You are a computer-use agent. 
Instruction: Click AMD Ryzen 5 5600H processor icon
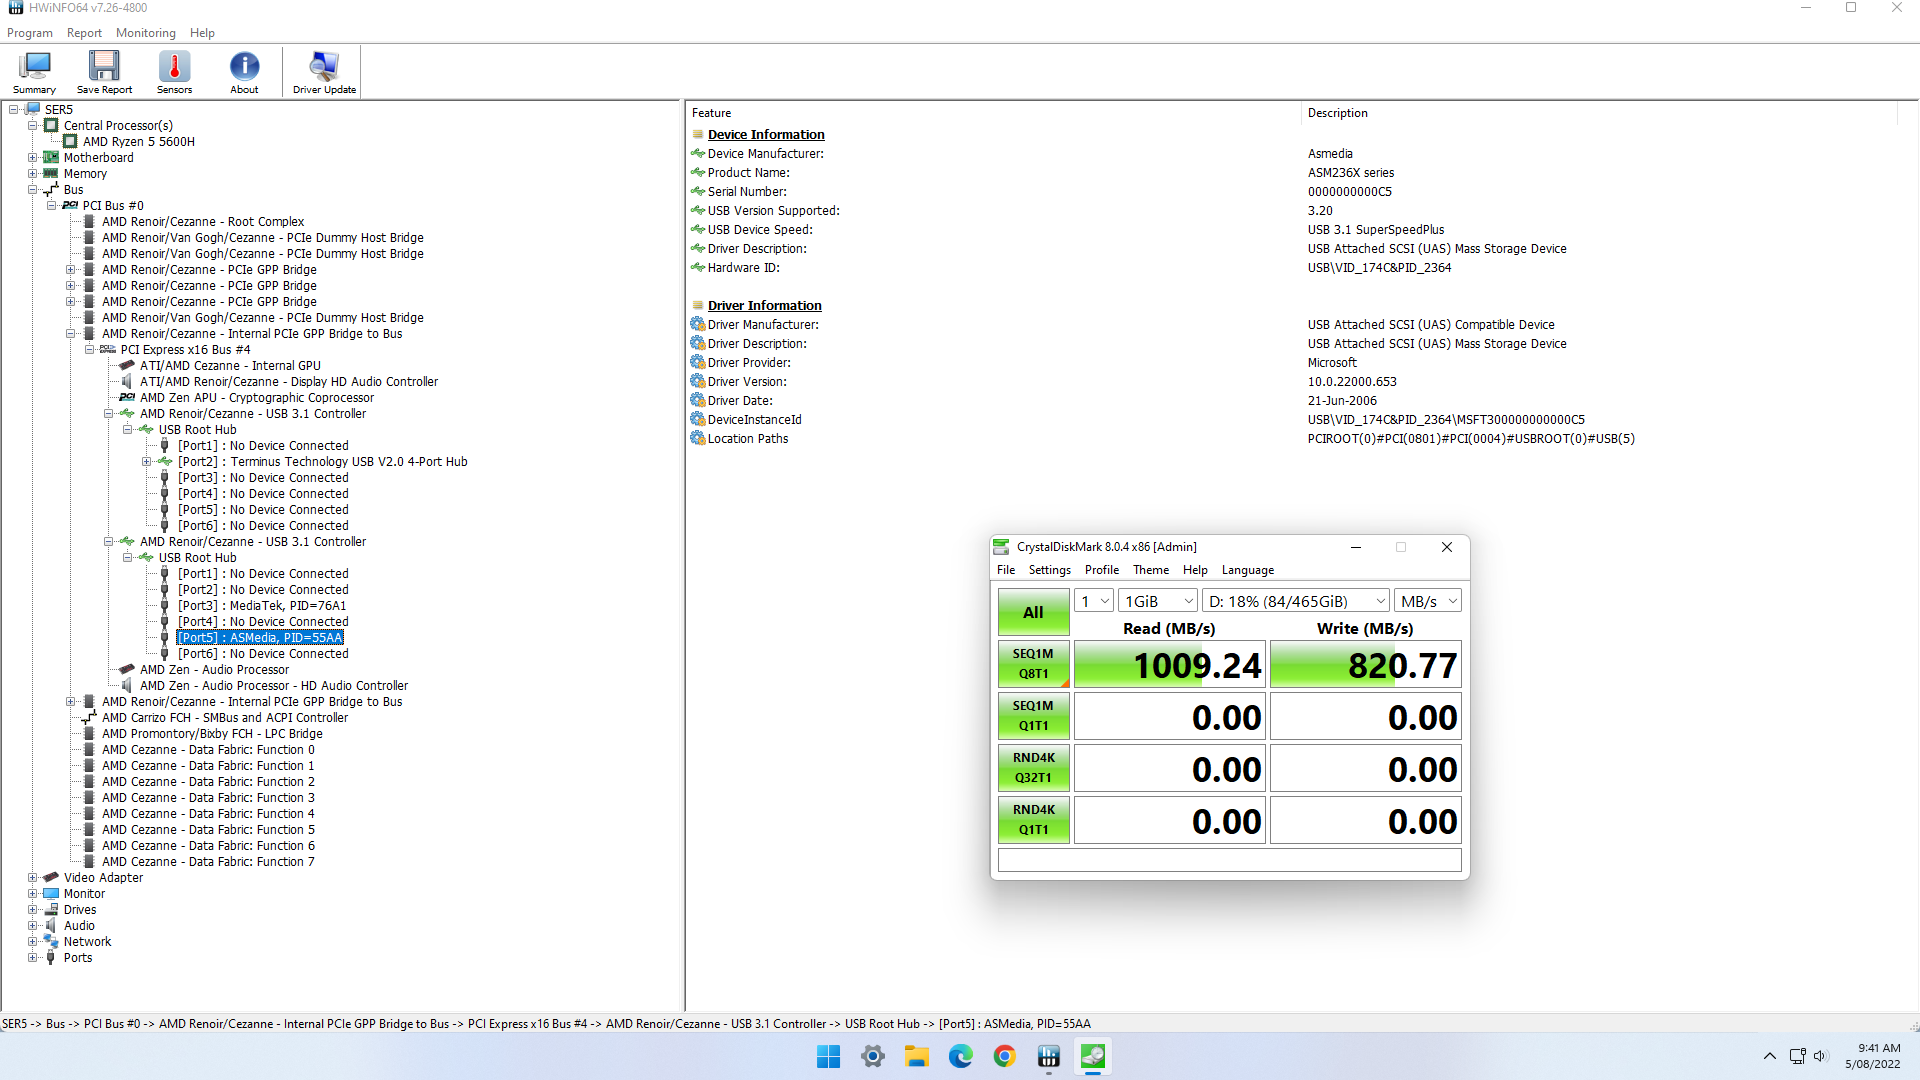70,142
